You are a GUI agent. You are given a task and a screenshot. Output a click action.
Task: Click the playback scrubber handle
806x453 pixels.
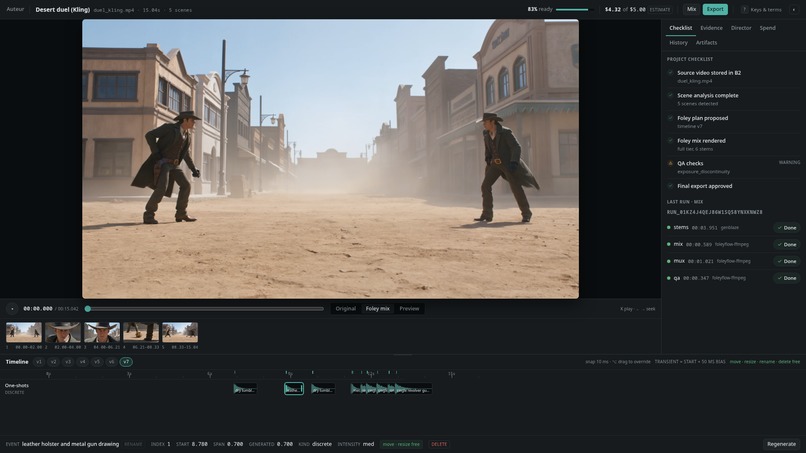click(88, 309)
